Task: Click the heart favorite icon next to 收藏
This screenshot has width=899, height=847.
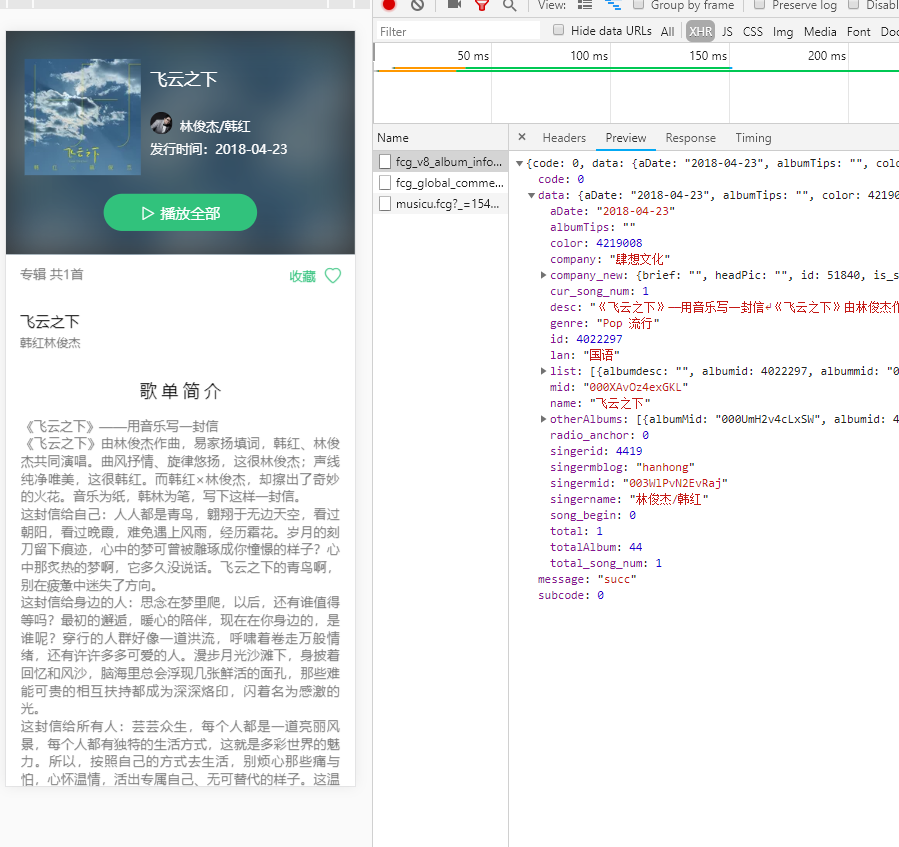Action: click(333, 276)
